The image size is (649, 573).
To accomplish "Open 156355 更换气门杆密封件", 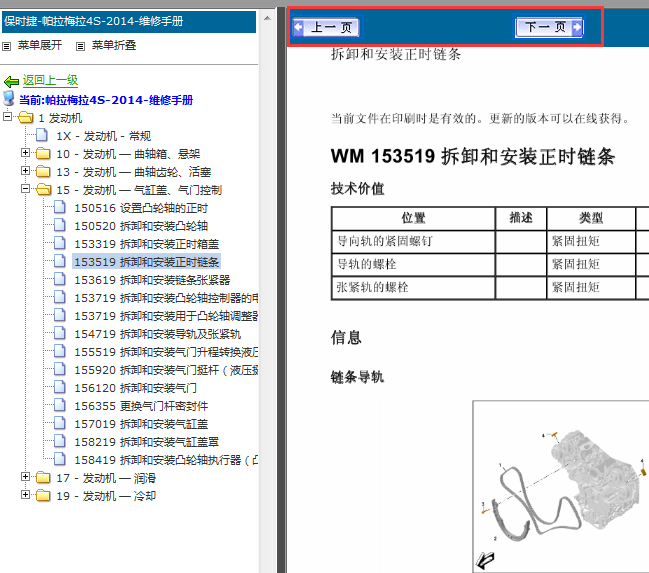I will pos(141,406).
